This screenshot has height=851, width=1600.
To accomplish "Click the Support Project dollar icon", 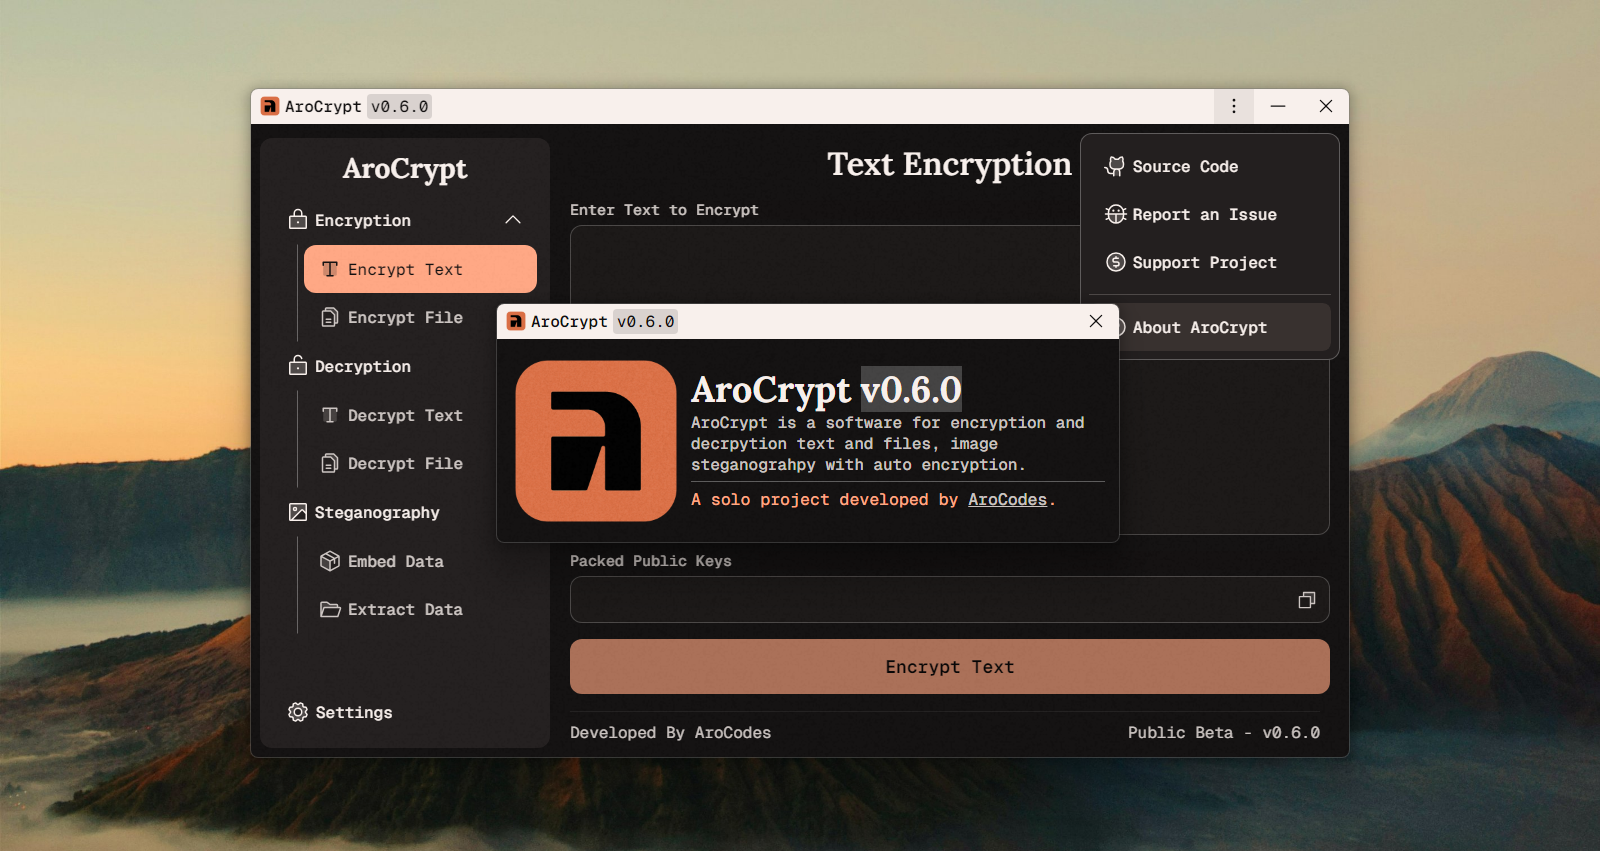I will [x=1115, y=262].
